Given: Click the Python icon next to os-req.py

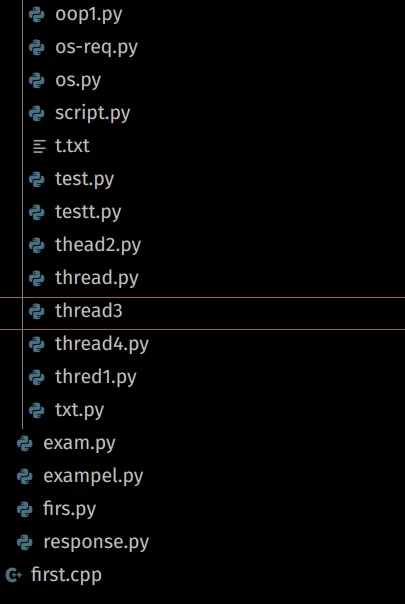Looking at the screenshot, I should pyautogui.click(x=37, y=48).
